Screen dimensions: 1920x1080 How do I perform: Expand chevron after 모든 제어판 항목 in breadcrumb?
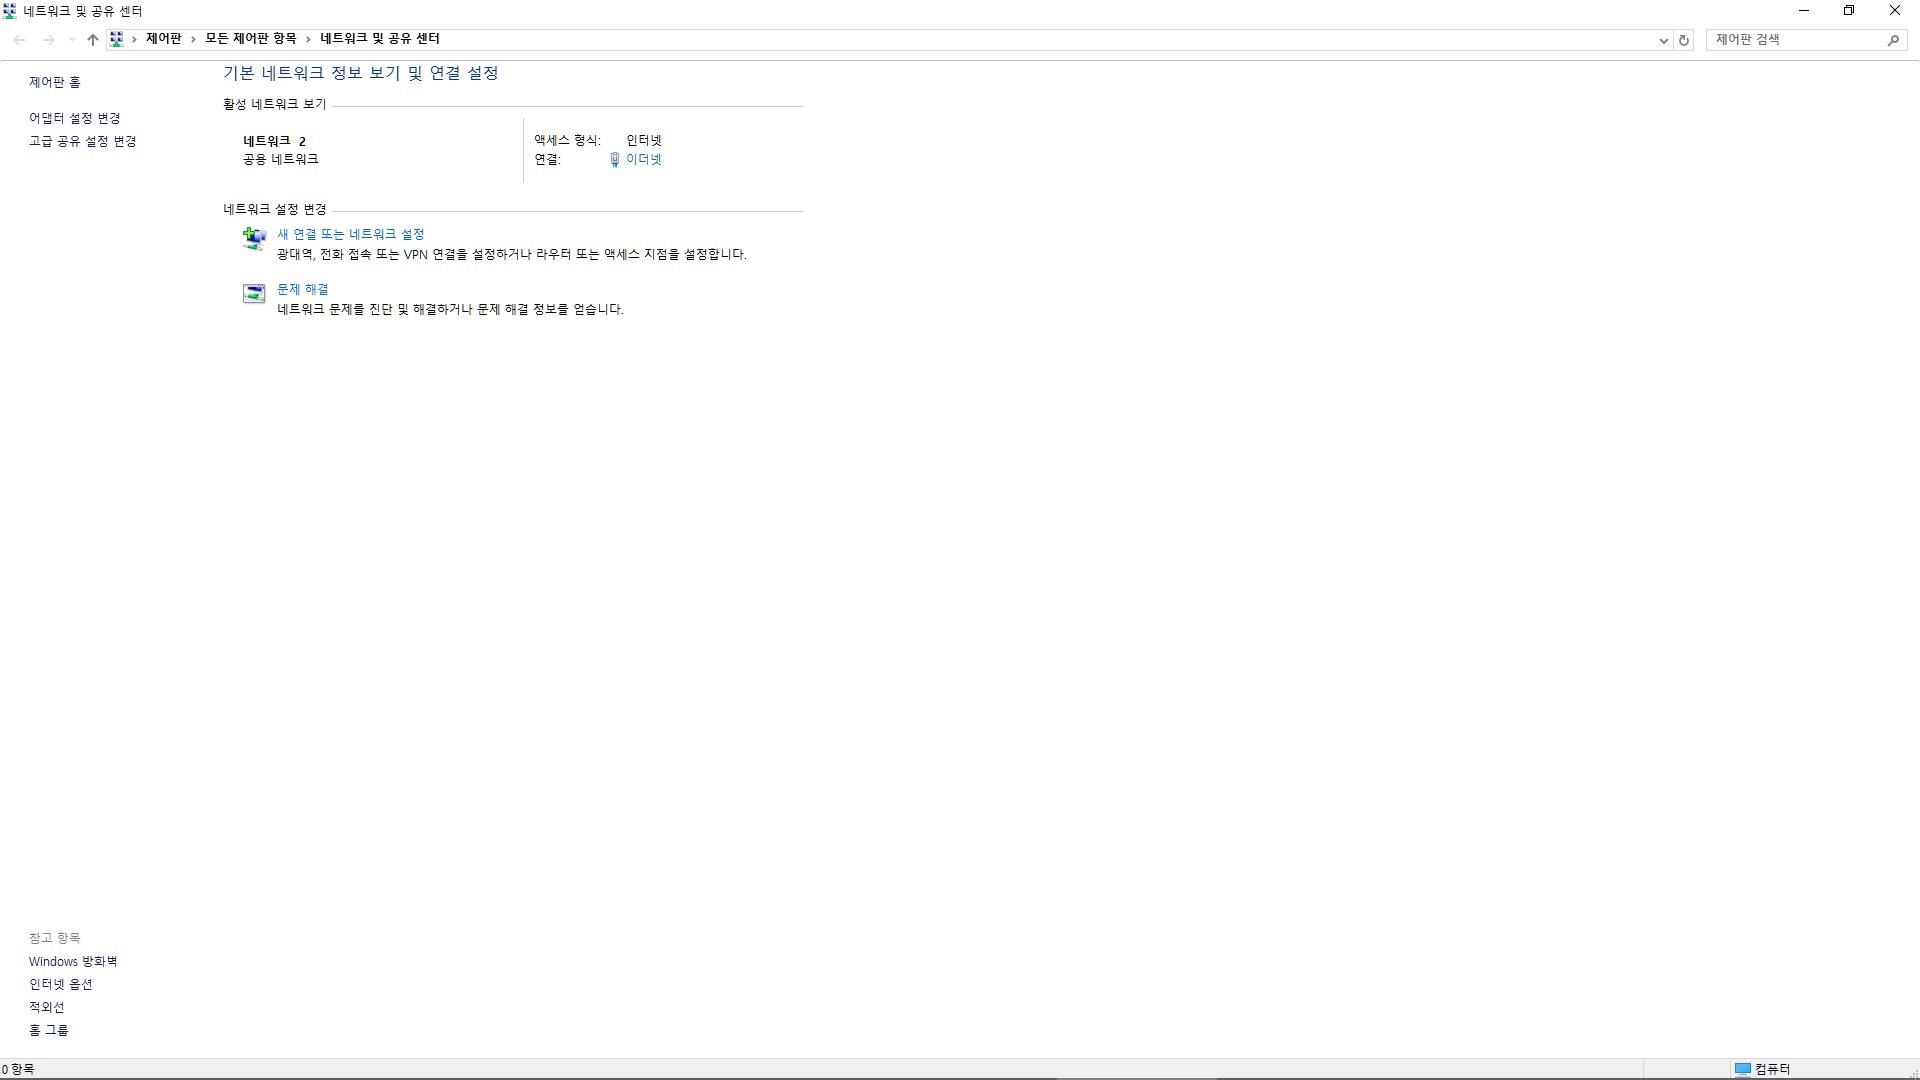308,39
